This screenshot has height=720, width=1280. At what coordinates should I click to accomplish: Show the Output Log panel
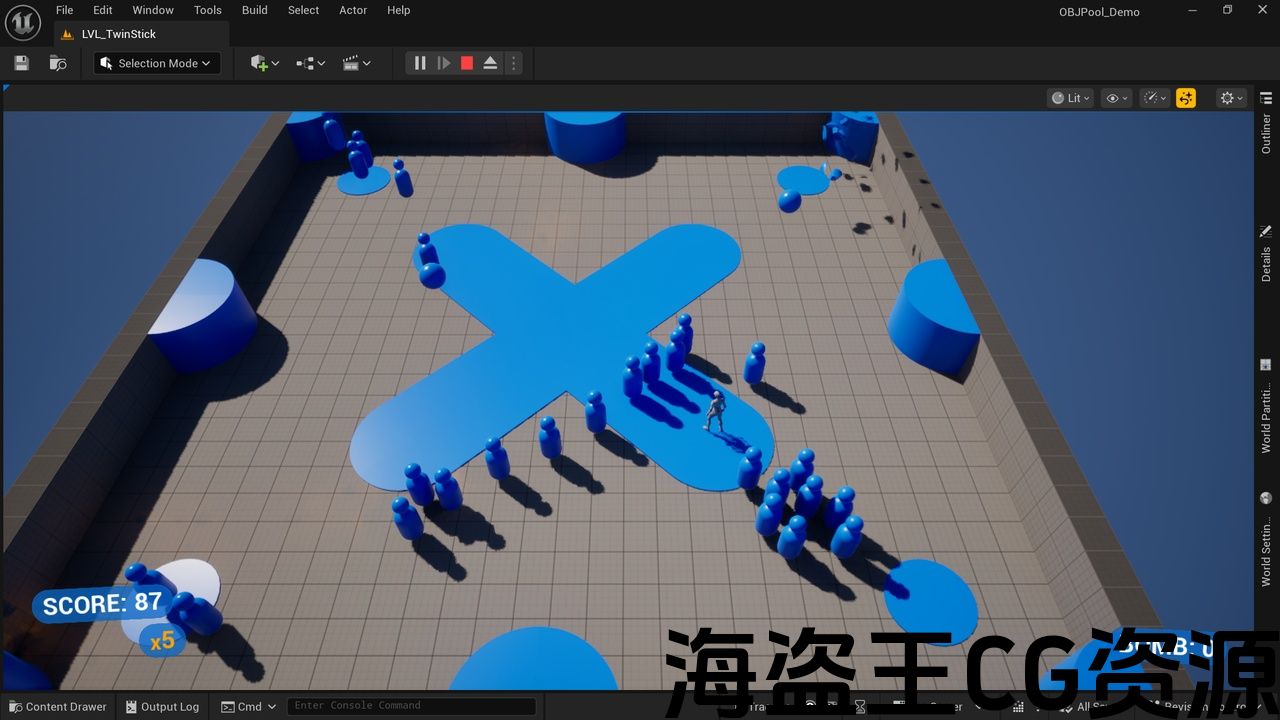point(162,706)
